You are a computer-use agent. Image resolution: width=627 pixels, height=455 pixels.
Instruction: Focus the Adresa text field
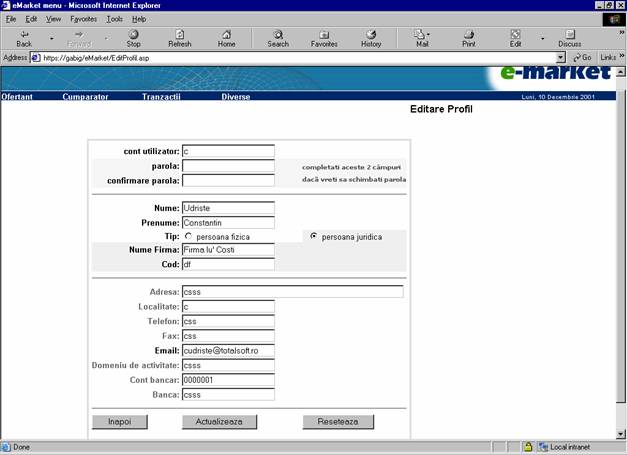[x=292, y=292]
